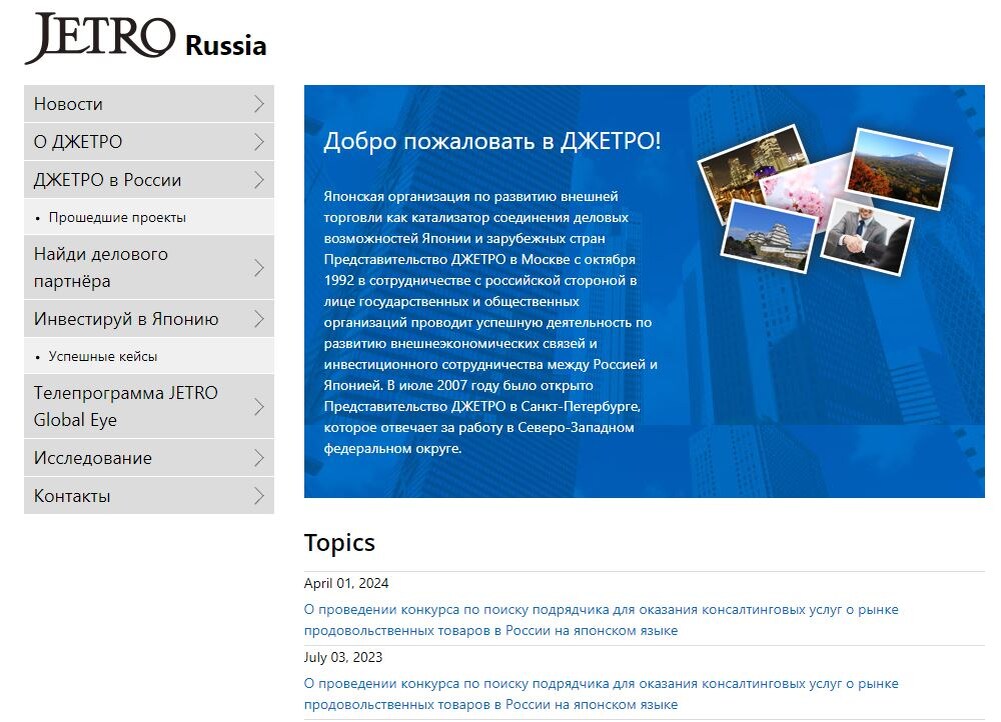Click the chevron beside Найди делового партнёра
The height and width of the screenshot is (722, 1001).
[259, 267]
